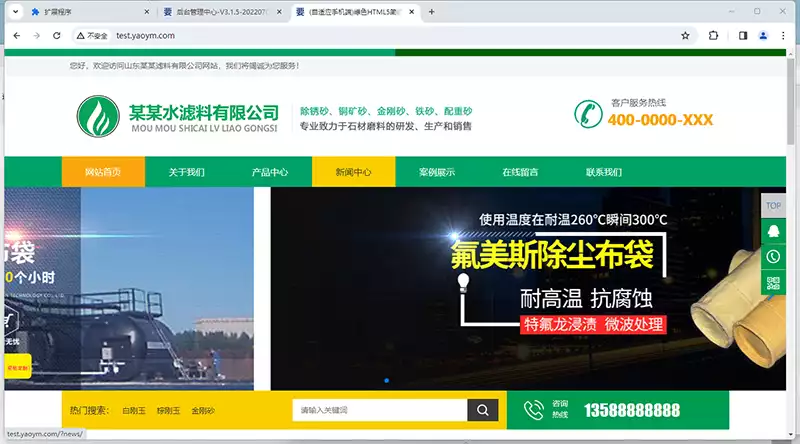Open the tab search chevron
800x444 pixels.
click(13, 12)
